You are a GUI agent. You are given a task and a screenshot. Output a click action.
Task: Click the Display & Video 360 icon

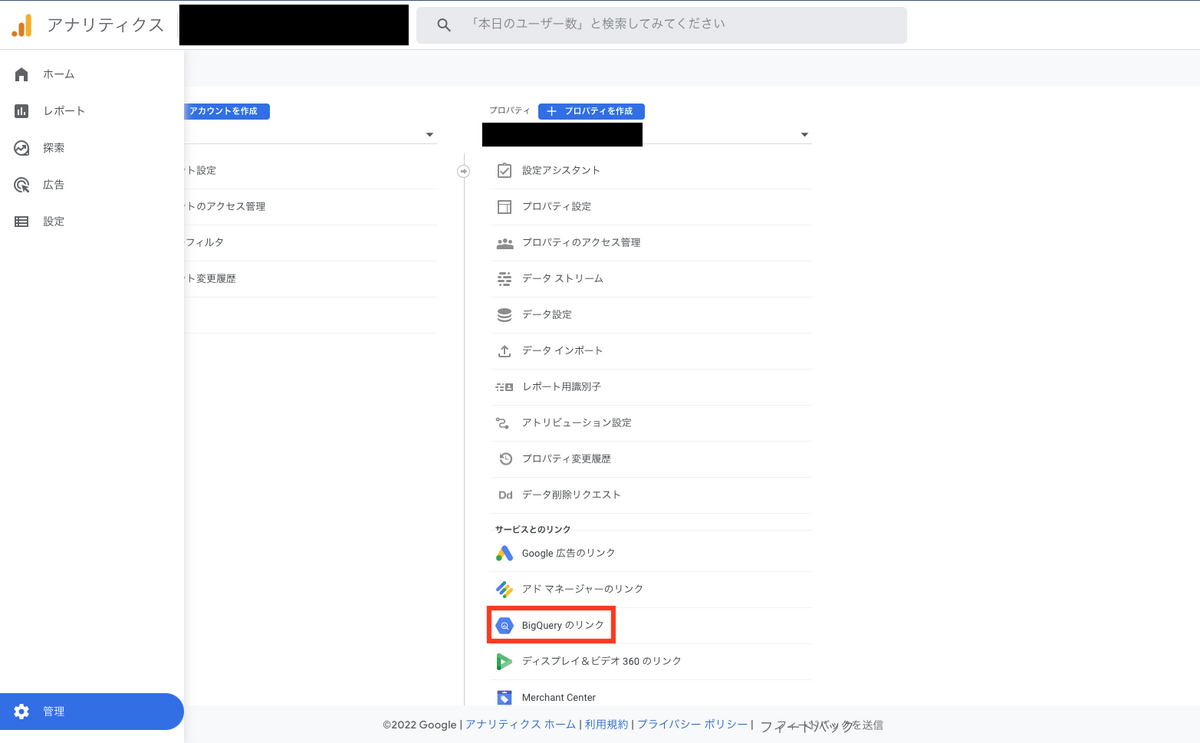point(504,662)
